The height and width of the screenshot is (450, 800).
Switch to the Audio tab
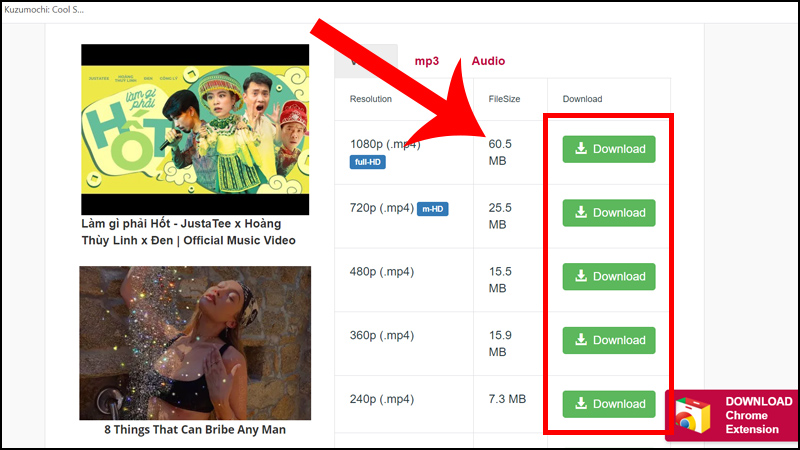point(488,61)
